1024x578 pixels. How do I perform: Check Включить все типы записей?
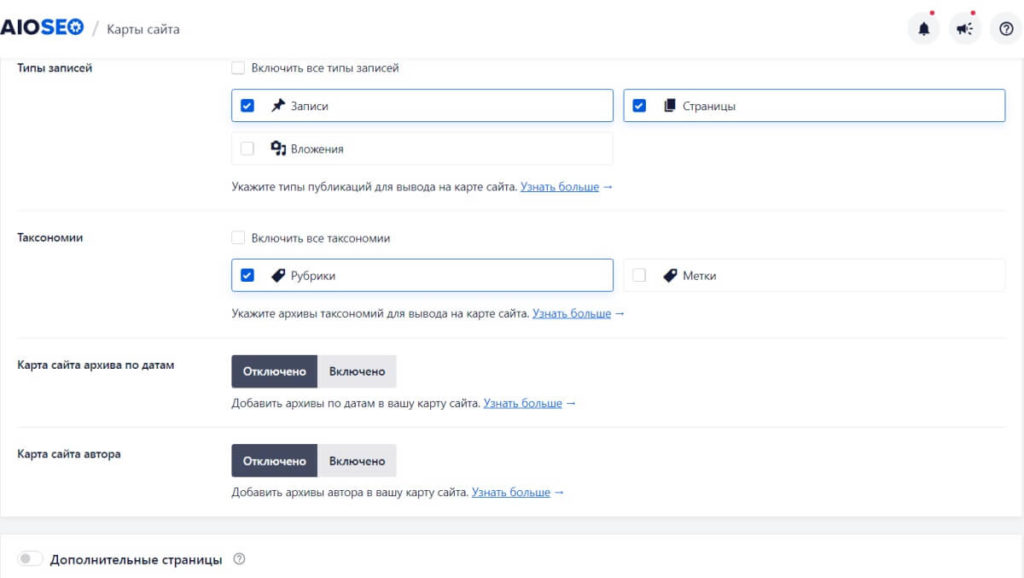pos(238,68)
